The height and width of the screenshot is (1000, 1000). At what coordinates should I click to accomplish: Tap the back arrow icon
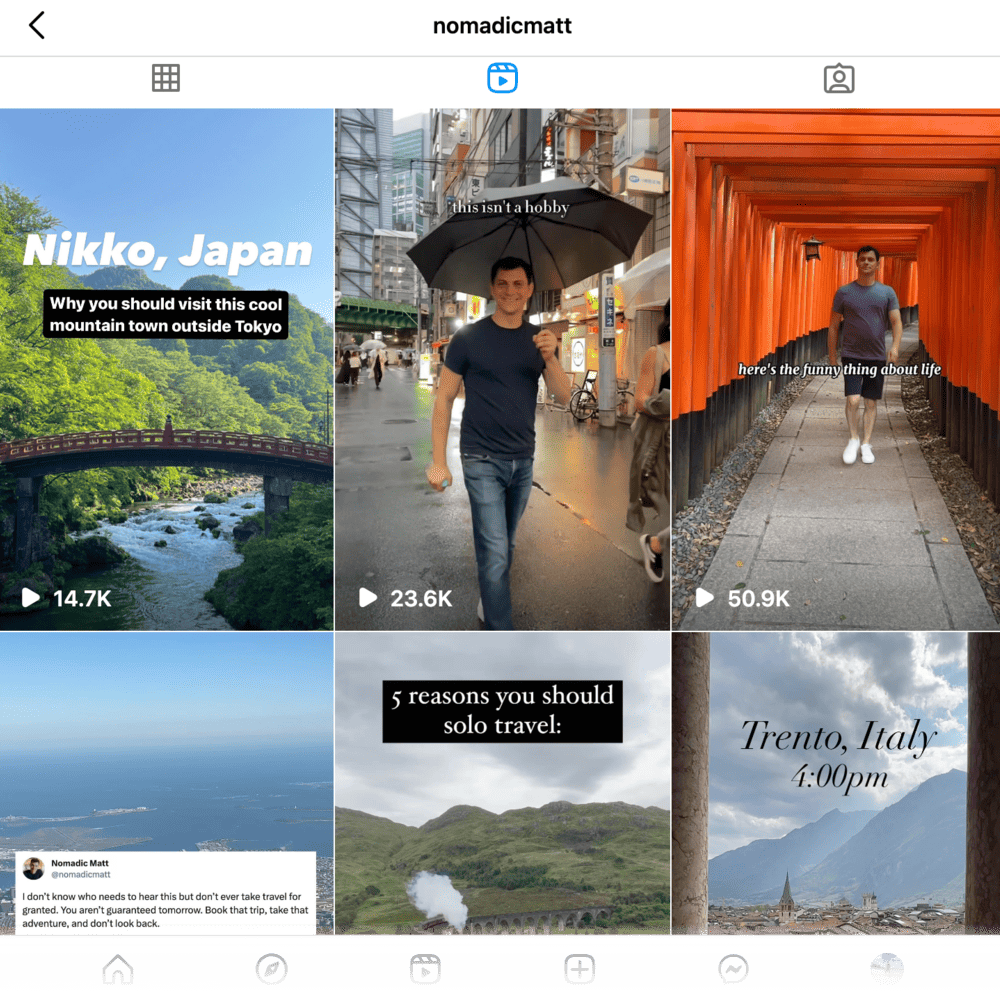[37, 26]
